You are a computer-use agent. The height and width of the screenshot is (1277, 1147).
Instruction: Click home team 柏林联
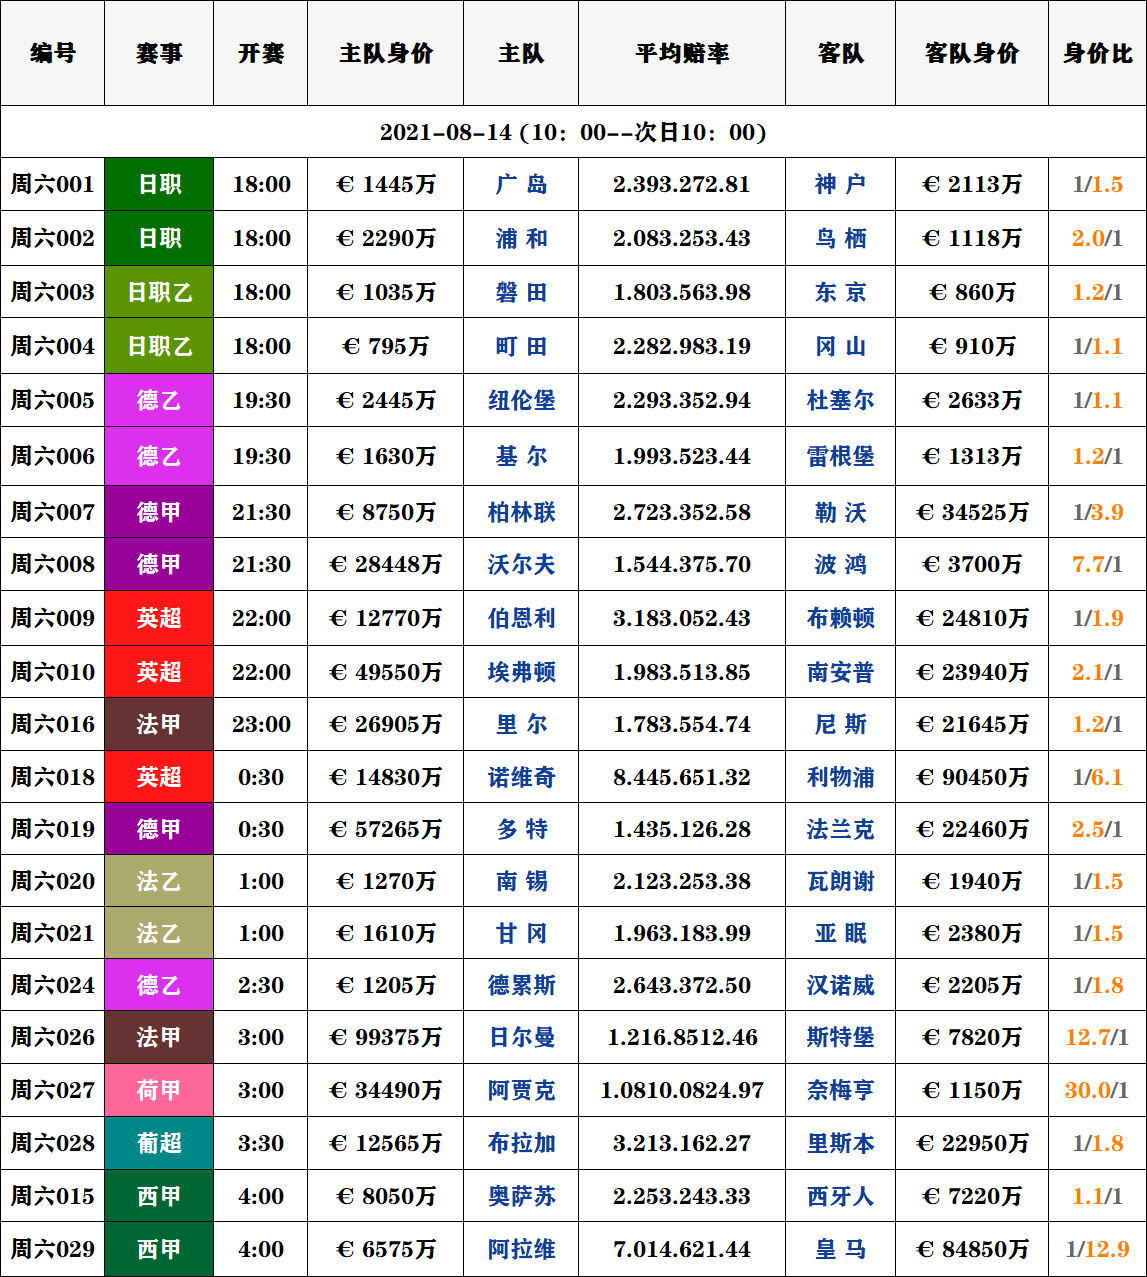[x=521, y=512]
